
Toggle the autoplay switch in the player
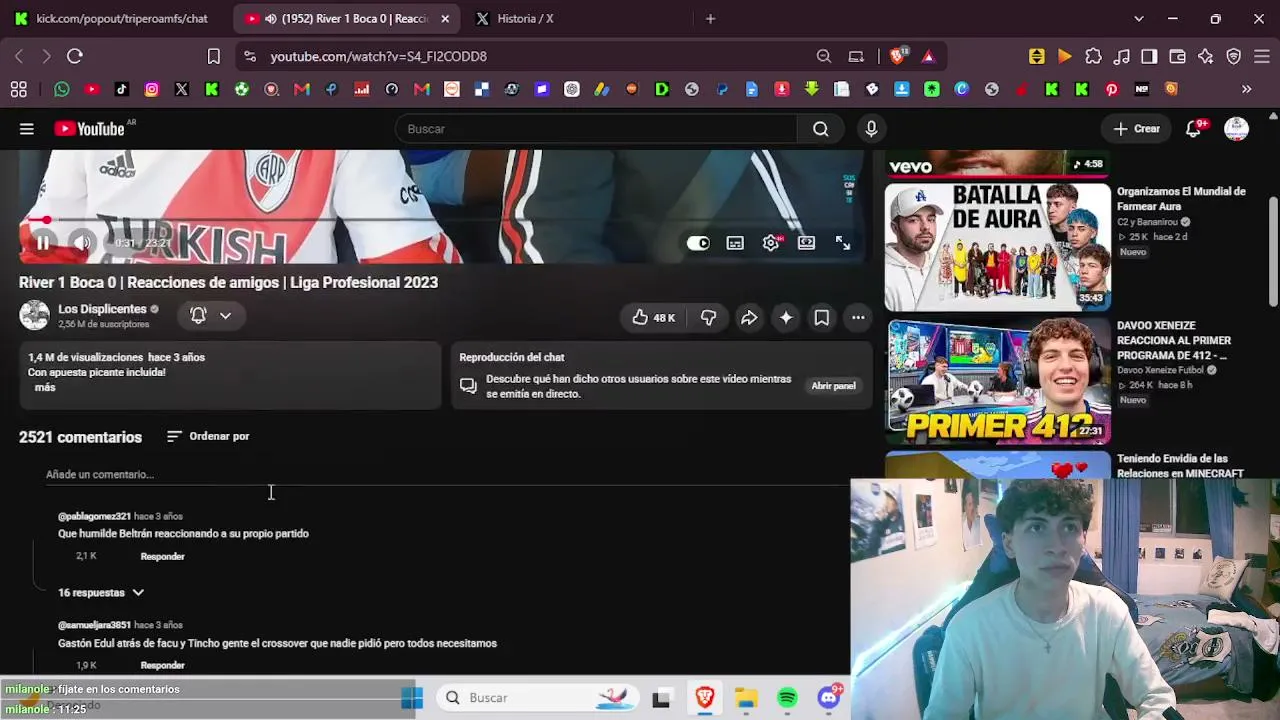click(x=698, y=243)
